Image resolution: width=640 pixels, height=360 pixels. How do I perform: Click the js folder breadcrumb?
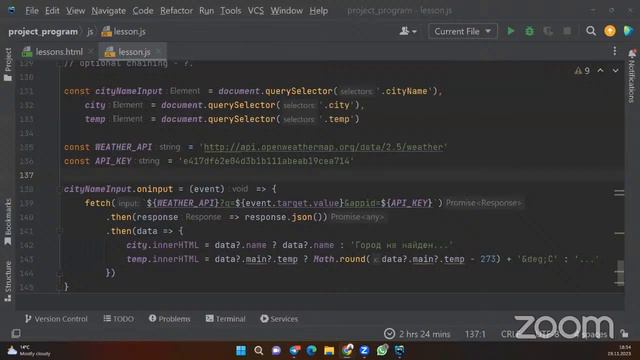90,31
